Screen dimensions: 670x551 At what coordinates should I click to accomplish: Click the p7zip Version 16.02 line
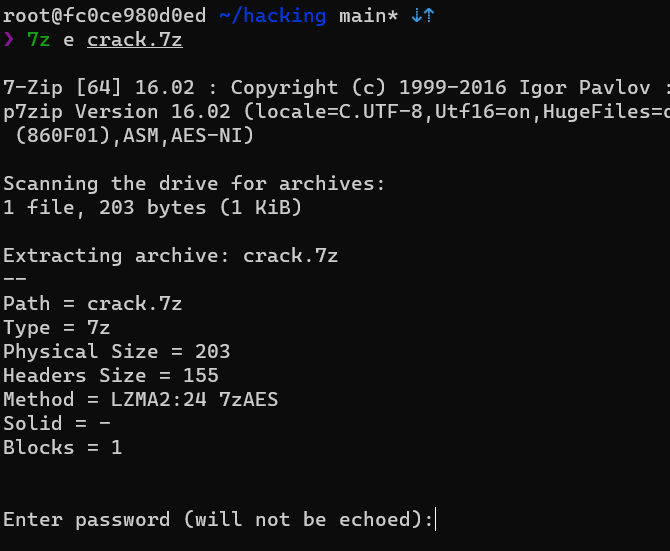[x=335, y=111]
